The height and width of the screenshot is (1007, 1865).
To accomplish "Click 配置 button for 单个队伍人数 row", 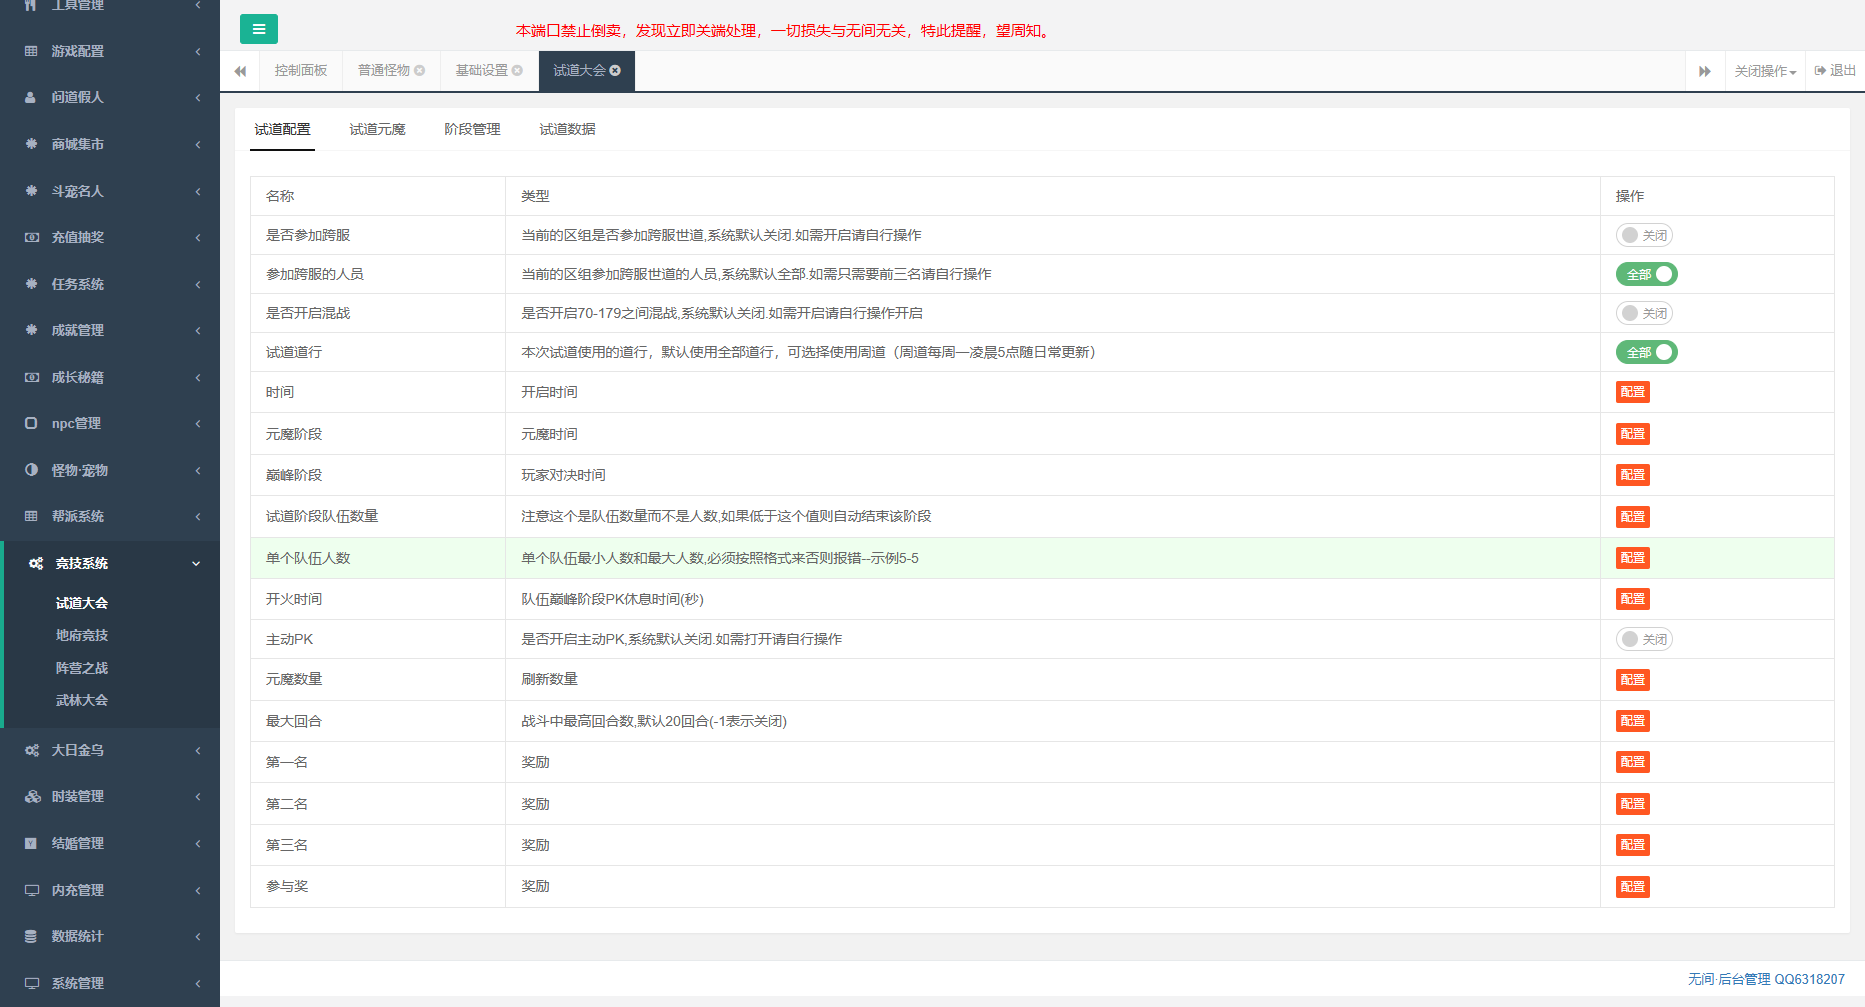I will [1632, 558].
